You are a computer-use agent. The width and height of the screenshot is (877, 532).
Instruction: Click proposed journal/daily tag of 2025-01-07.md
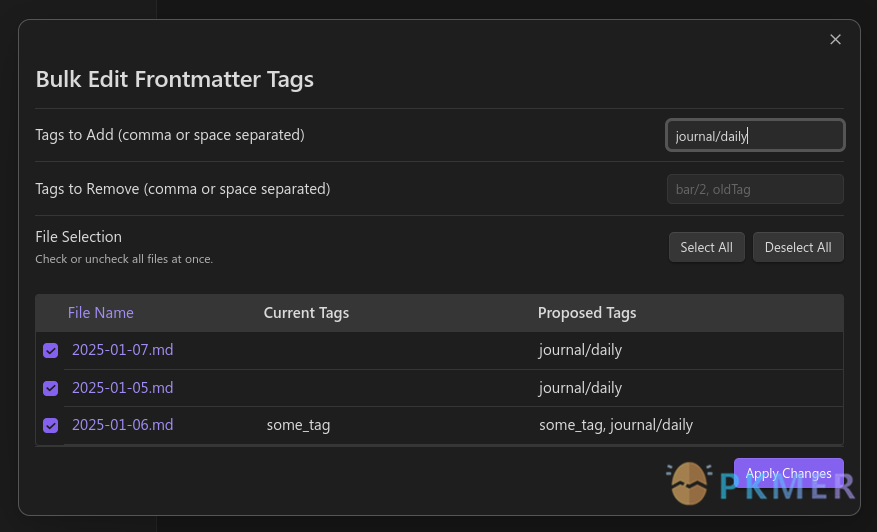coord(580,350)
